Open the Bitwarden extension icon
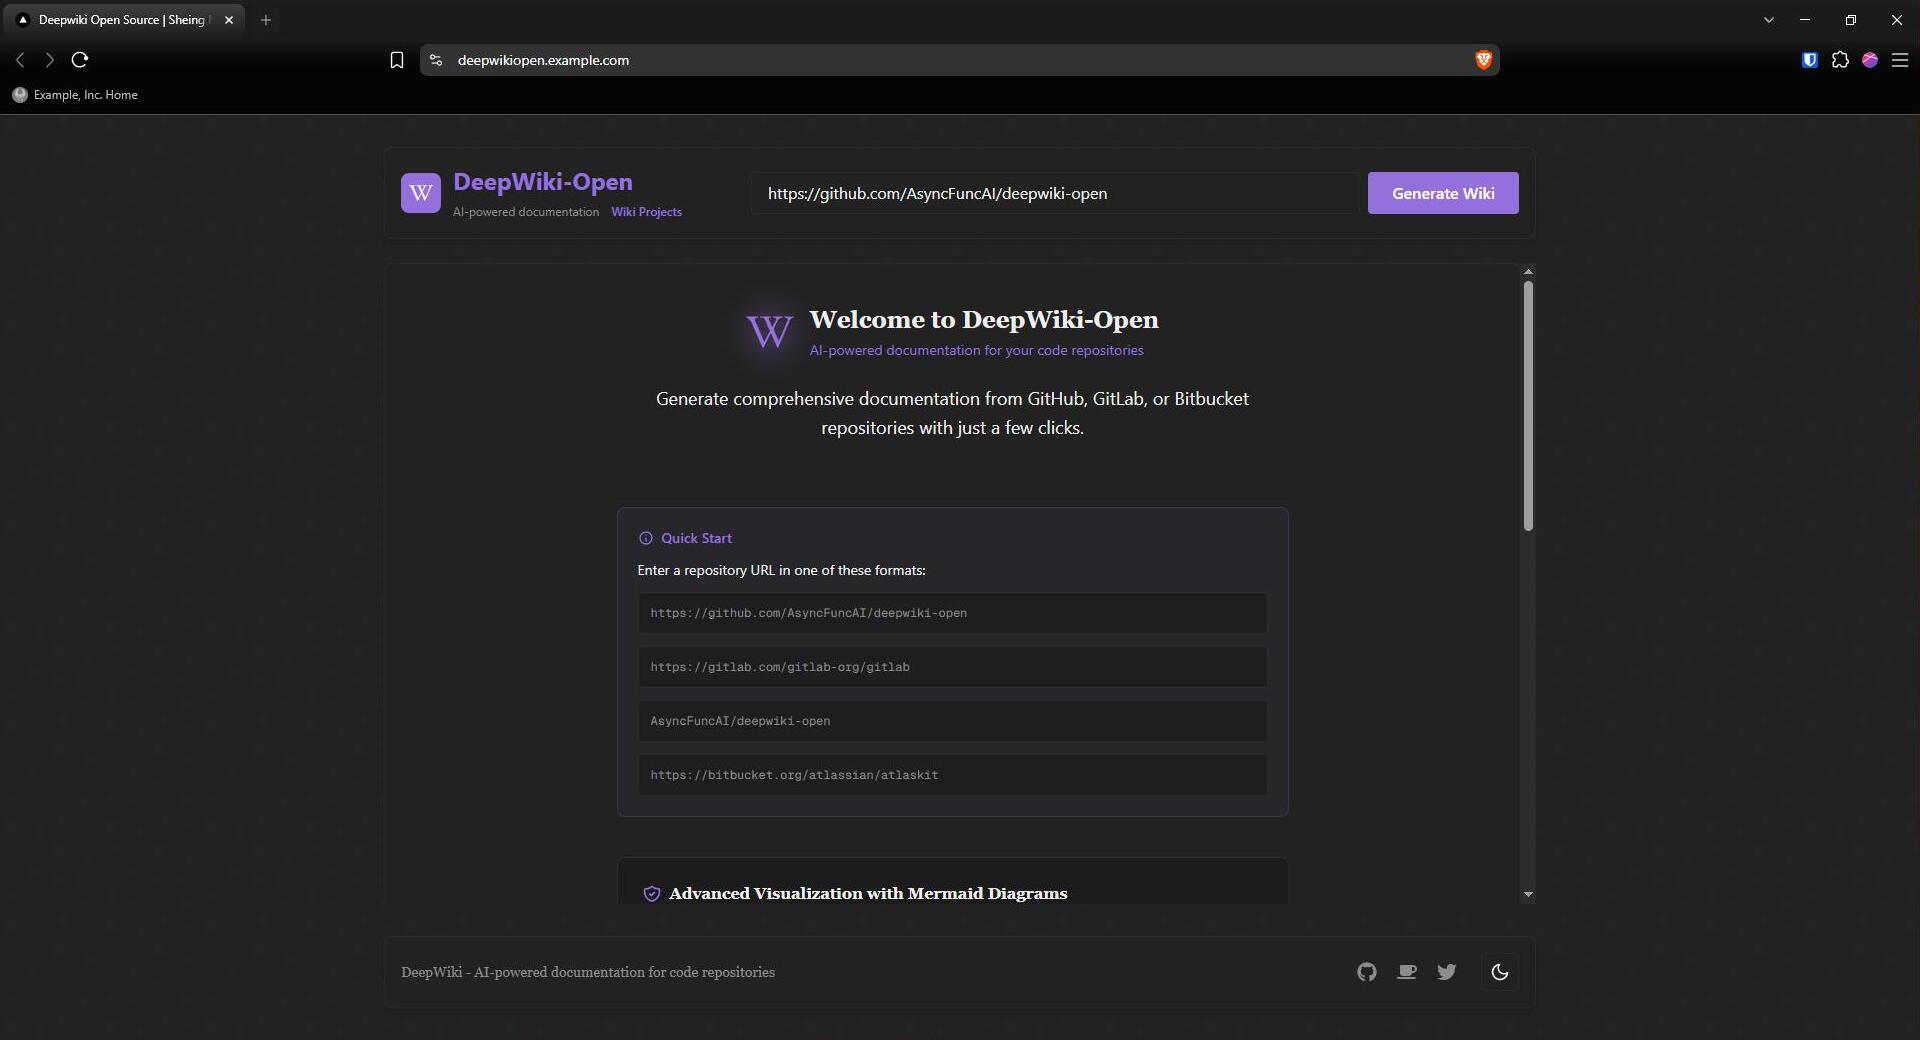 tap(1809, 60)
